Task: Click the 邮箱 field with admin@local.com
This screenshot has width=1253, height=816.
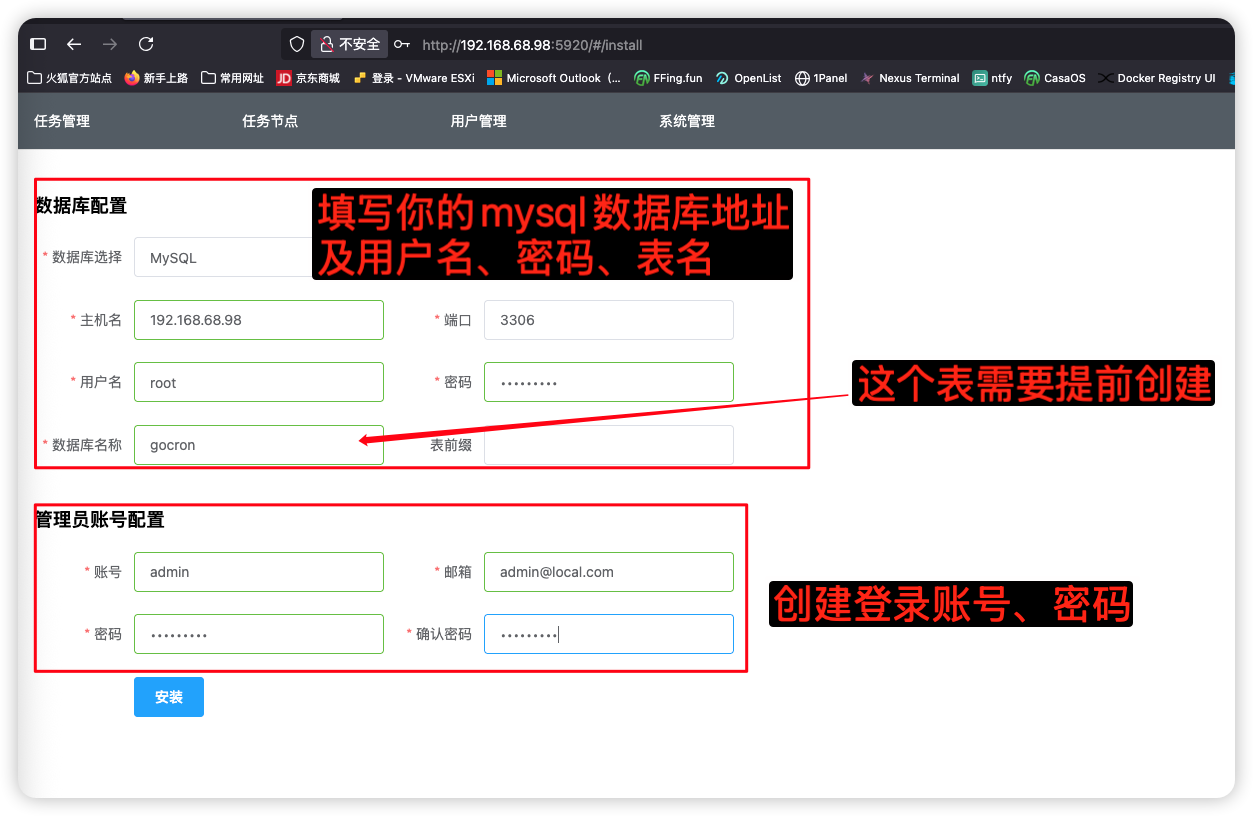Action: click(608, 572)
